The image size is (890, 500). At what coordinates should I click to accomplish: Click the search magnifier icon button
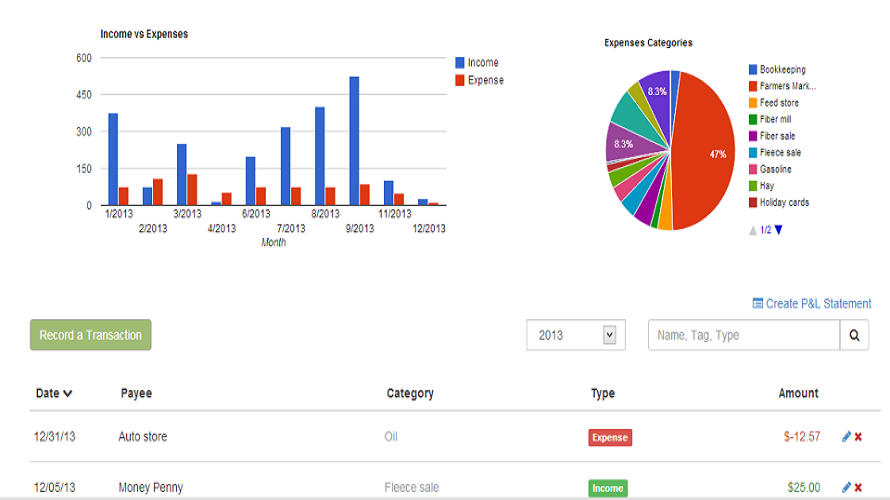click(853, 335)
